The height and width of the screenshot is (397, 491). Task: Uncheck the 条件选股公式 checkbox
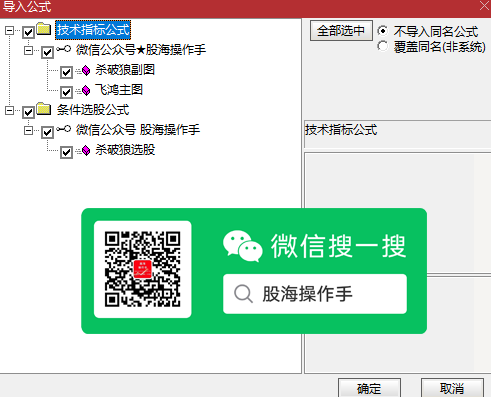click(28, 112)
